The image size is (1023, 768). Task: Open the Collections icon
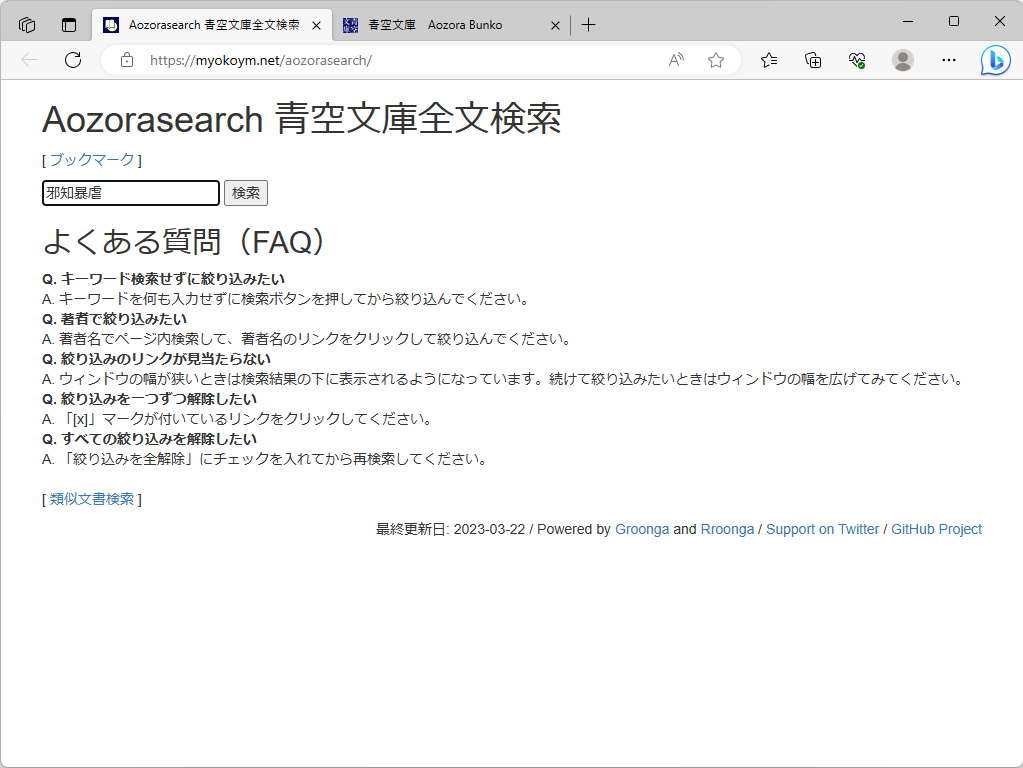tap(811, 60)
